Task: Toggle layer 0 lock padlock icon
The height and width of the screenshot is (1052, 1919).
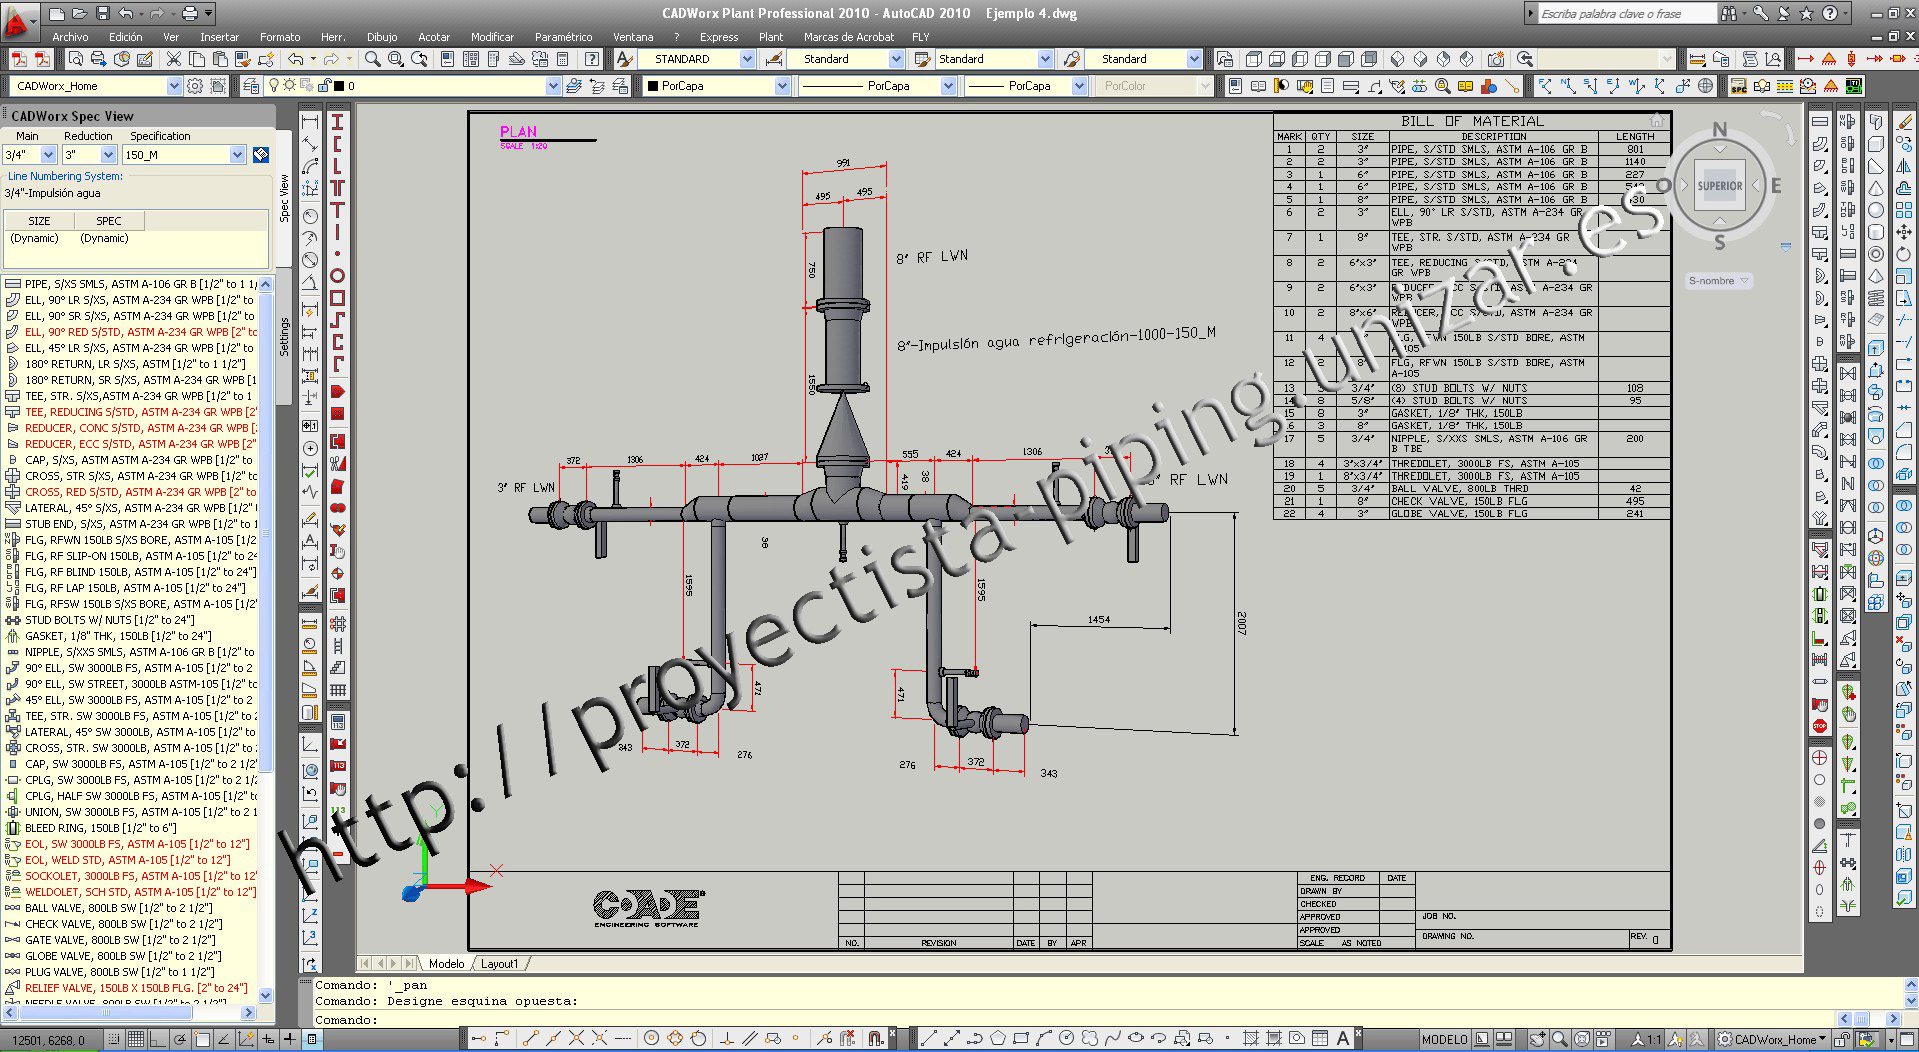Action: coord(323,86)
